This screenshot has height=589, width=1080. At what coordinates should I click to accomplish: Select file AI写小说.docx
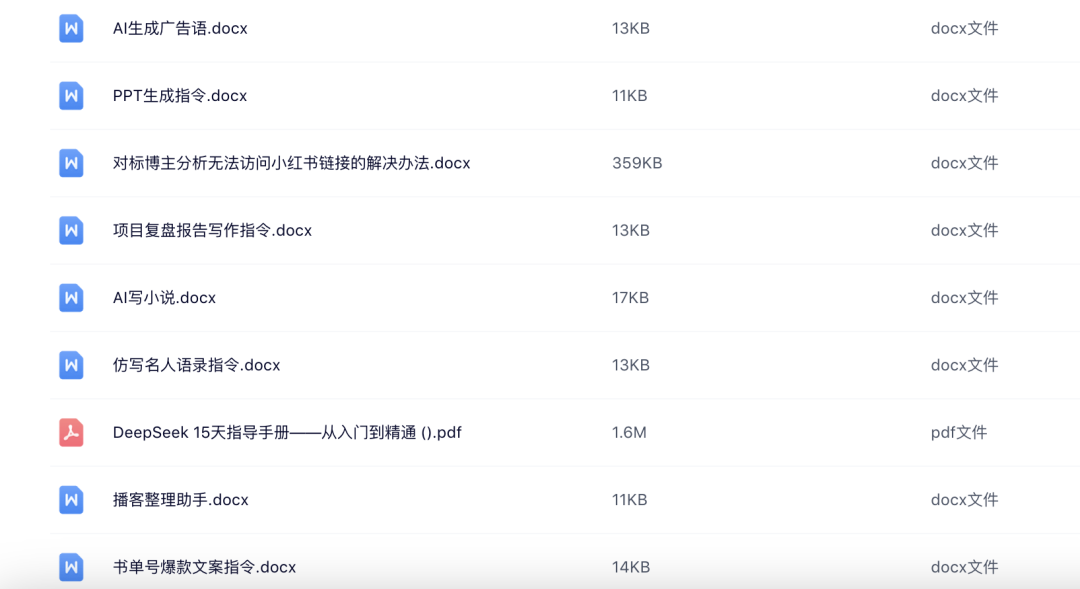164,298
